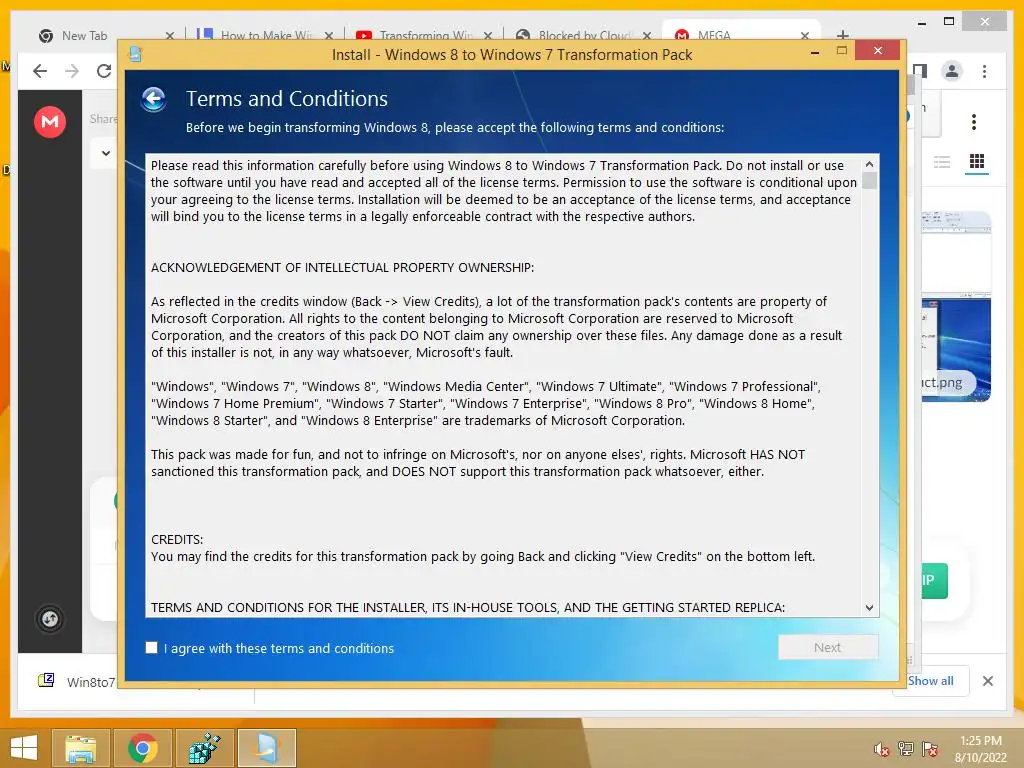Click 'ACKNOWLEDGEMENT OF INTELLECTUAL PROPERTY OWNERSHIP:' line

342,267
